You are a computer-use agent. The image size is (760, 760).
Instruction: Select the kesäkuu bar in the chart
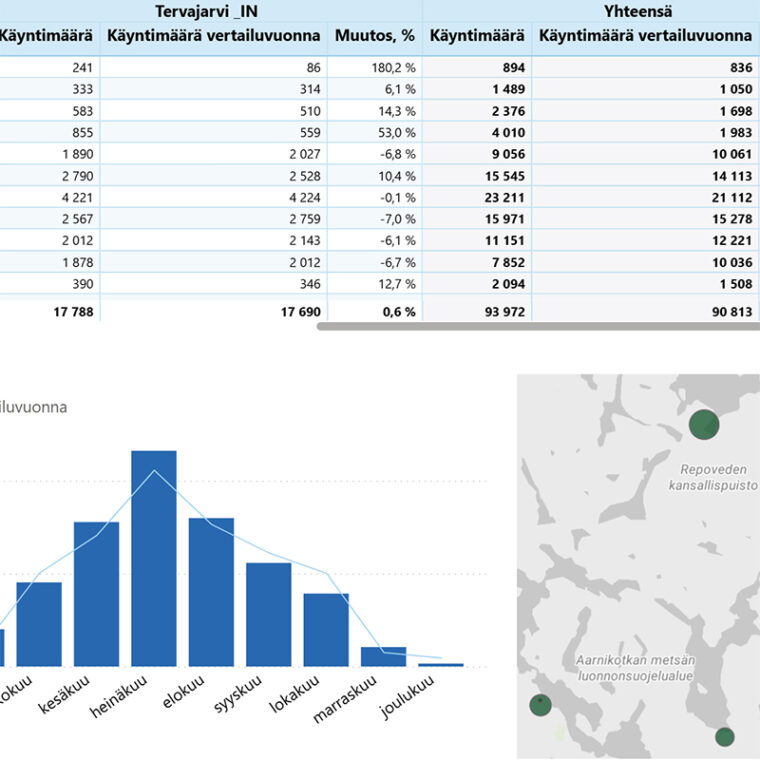pyautogui.click(x=96, y=593)
